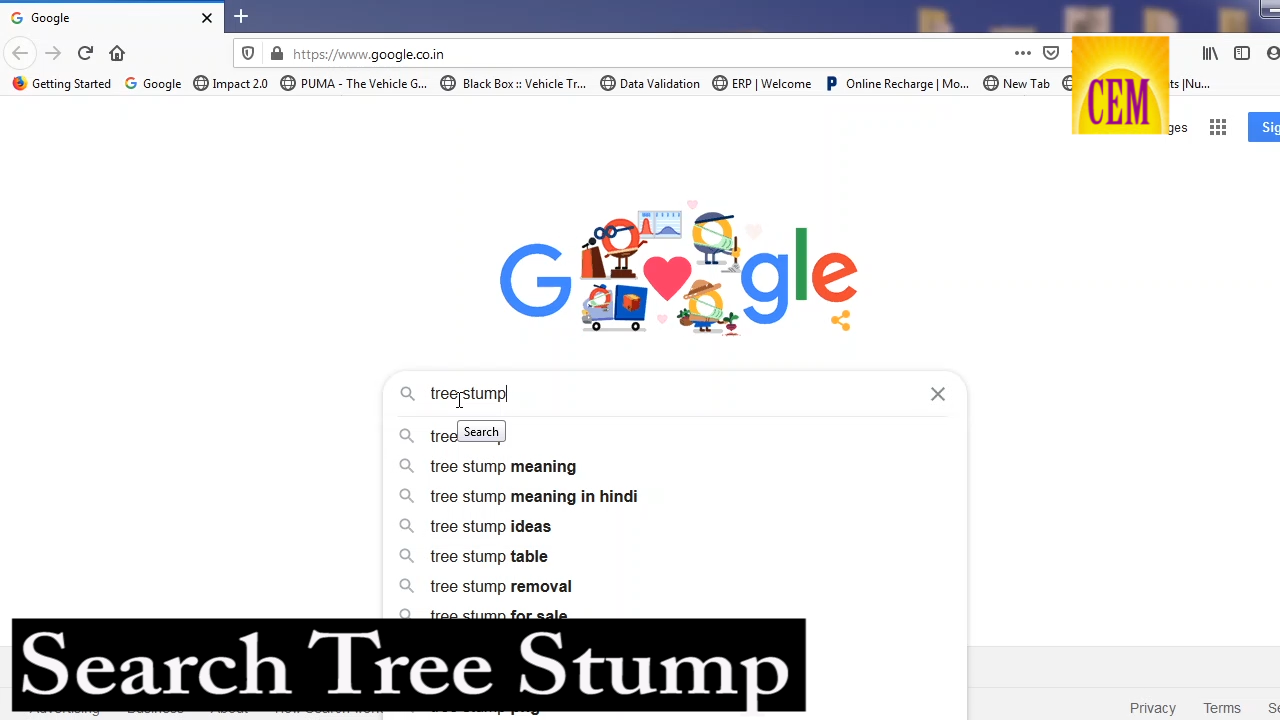Viewport: 1280px width, 720px height.
Task: Click the browser Back arrow button
Action: click(20, 53)
